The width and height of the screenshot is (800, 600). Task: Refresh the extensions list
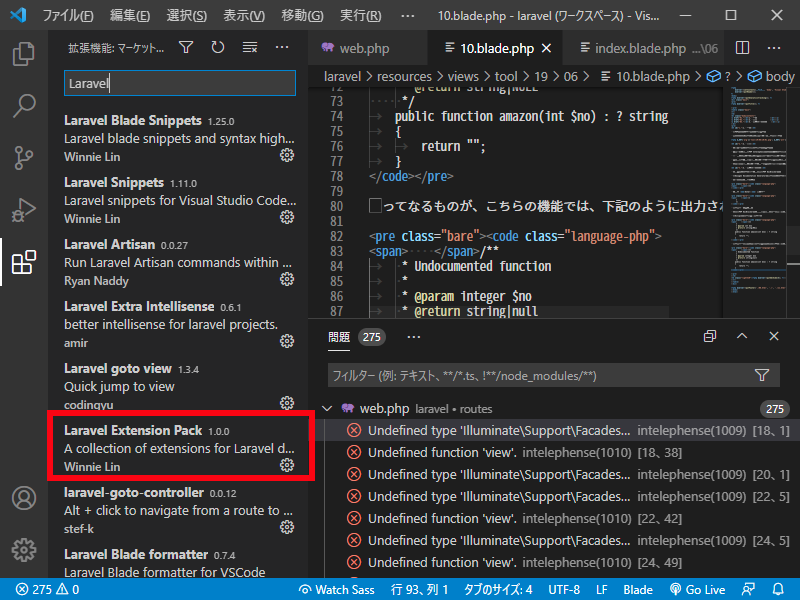pyautogui.click(x=217, y=47)
